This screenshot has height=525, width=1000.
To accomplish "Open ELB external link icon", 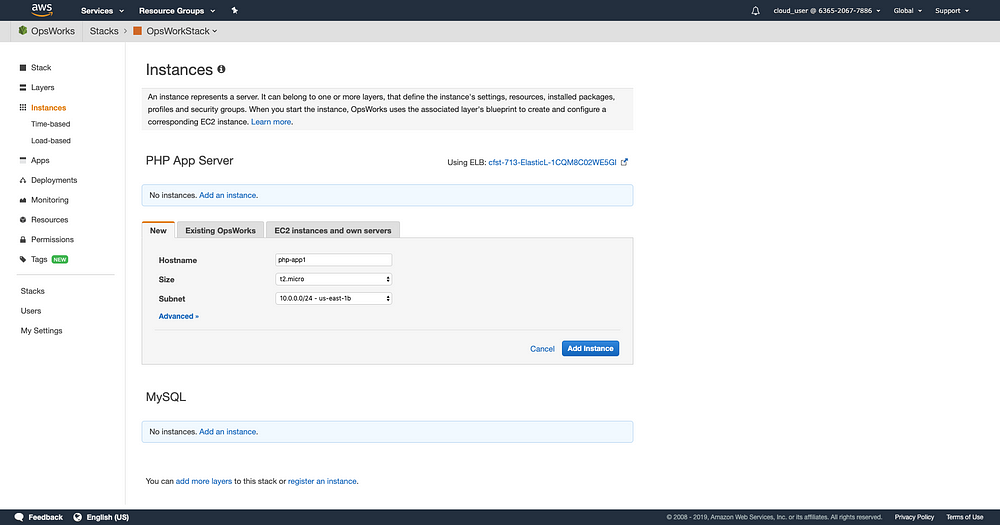I will point(624,162).
